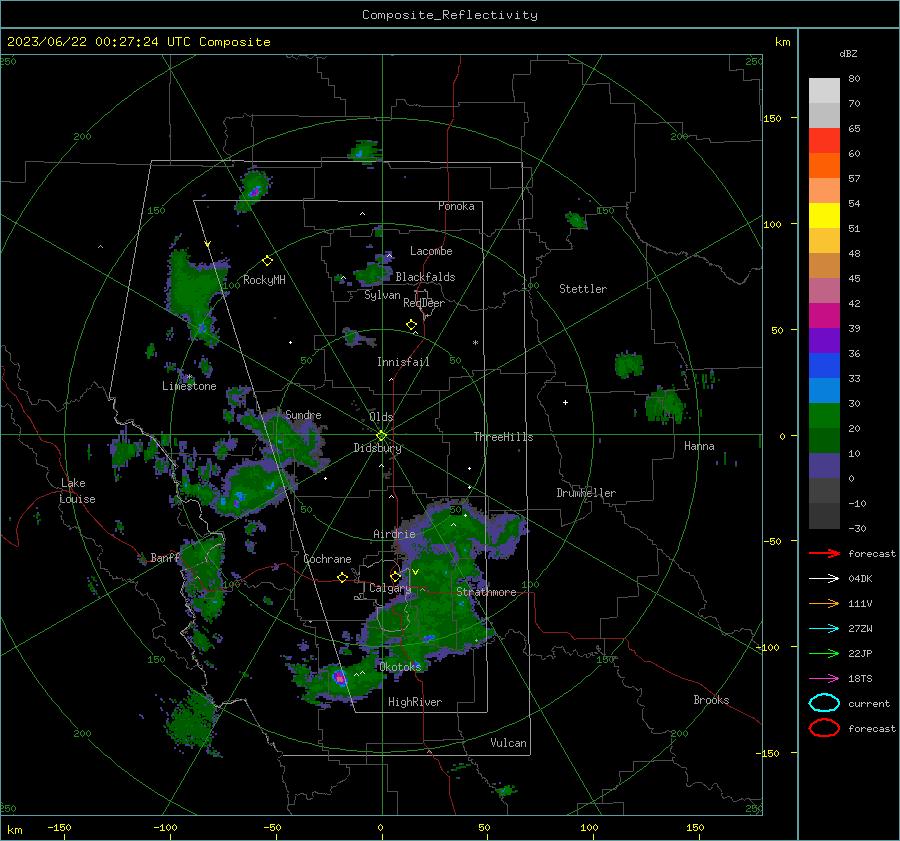This screenshot has width=900, height=841.
Task: Click the Hanna town label
Action: click(699, 446)
